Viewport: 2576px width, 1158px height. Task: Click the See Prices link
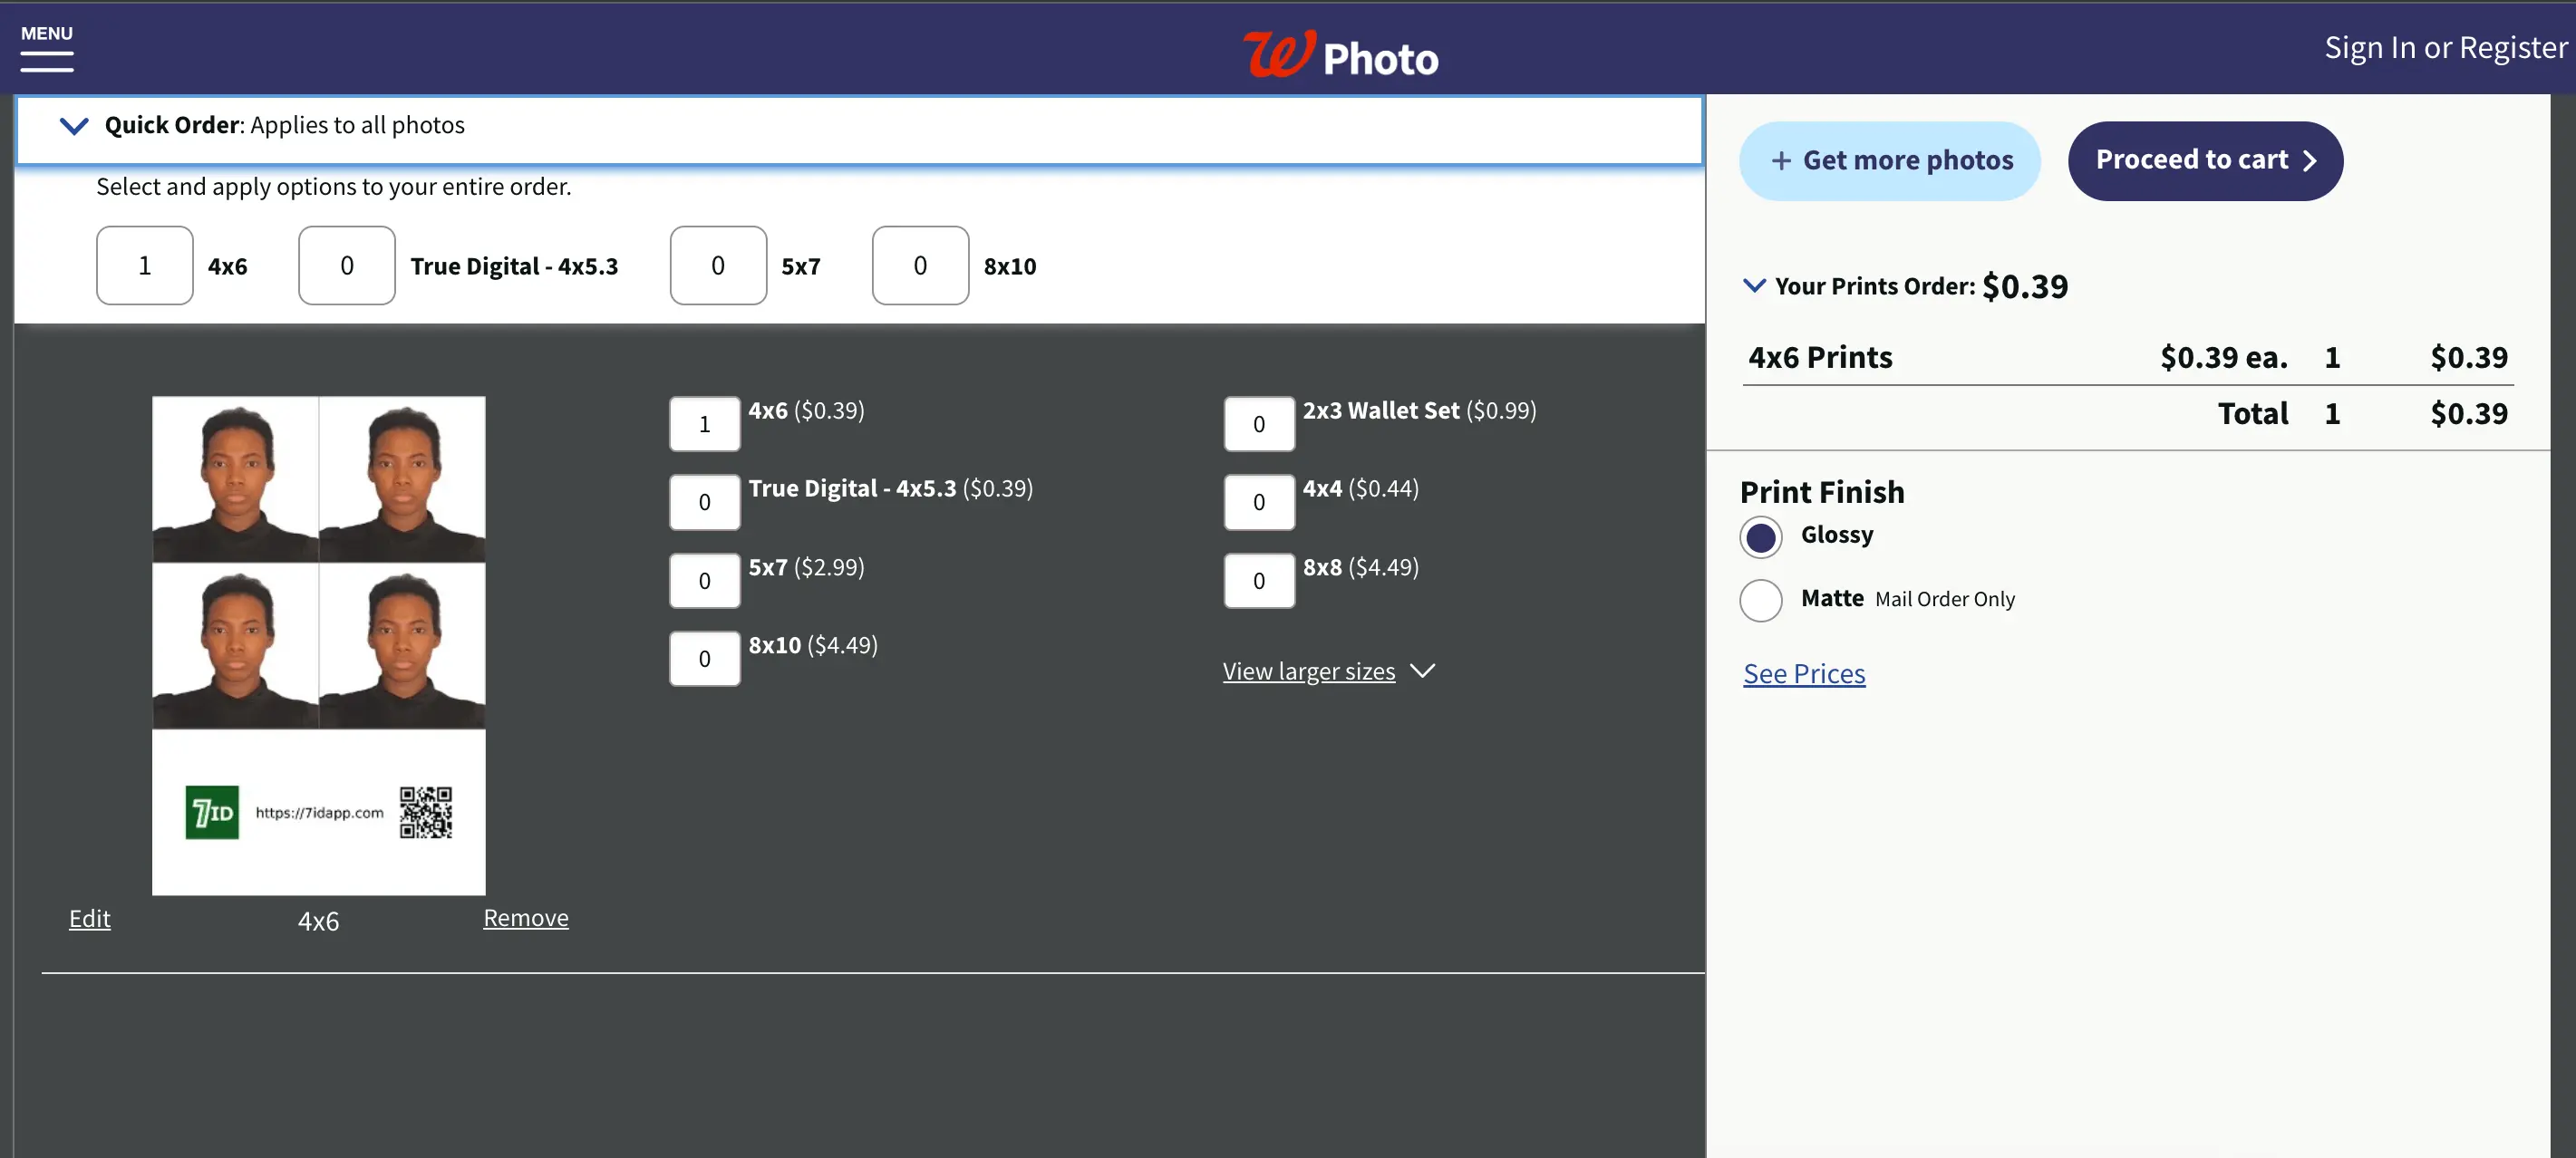[1804, 671]
